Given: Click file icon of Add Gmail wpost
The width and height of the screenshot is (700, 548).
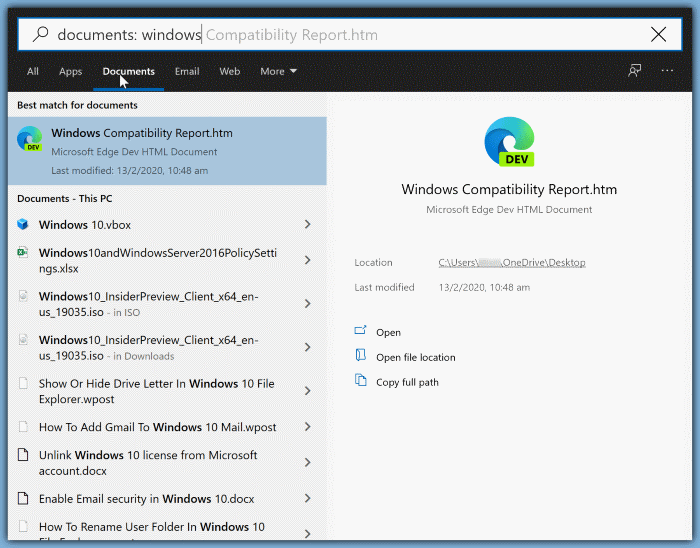Looking at the screenshot, I should coord(23,427).
